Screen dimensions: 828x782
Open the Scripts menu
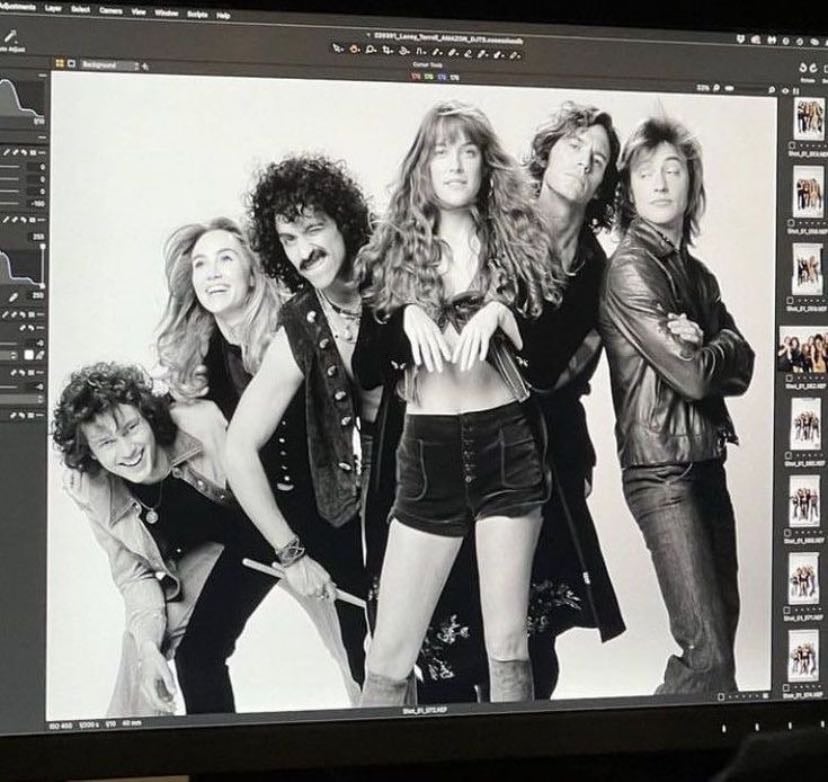[x=197, y=14]
